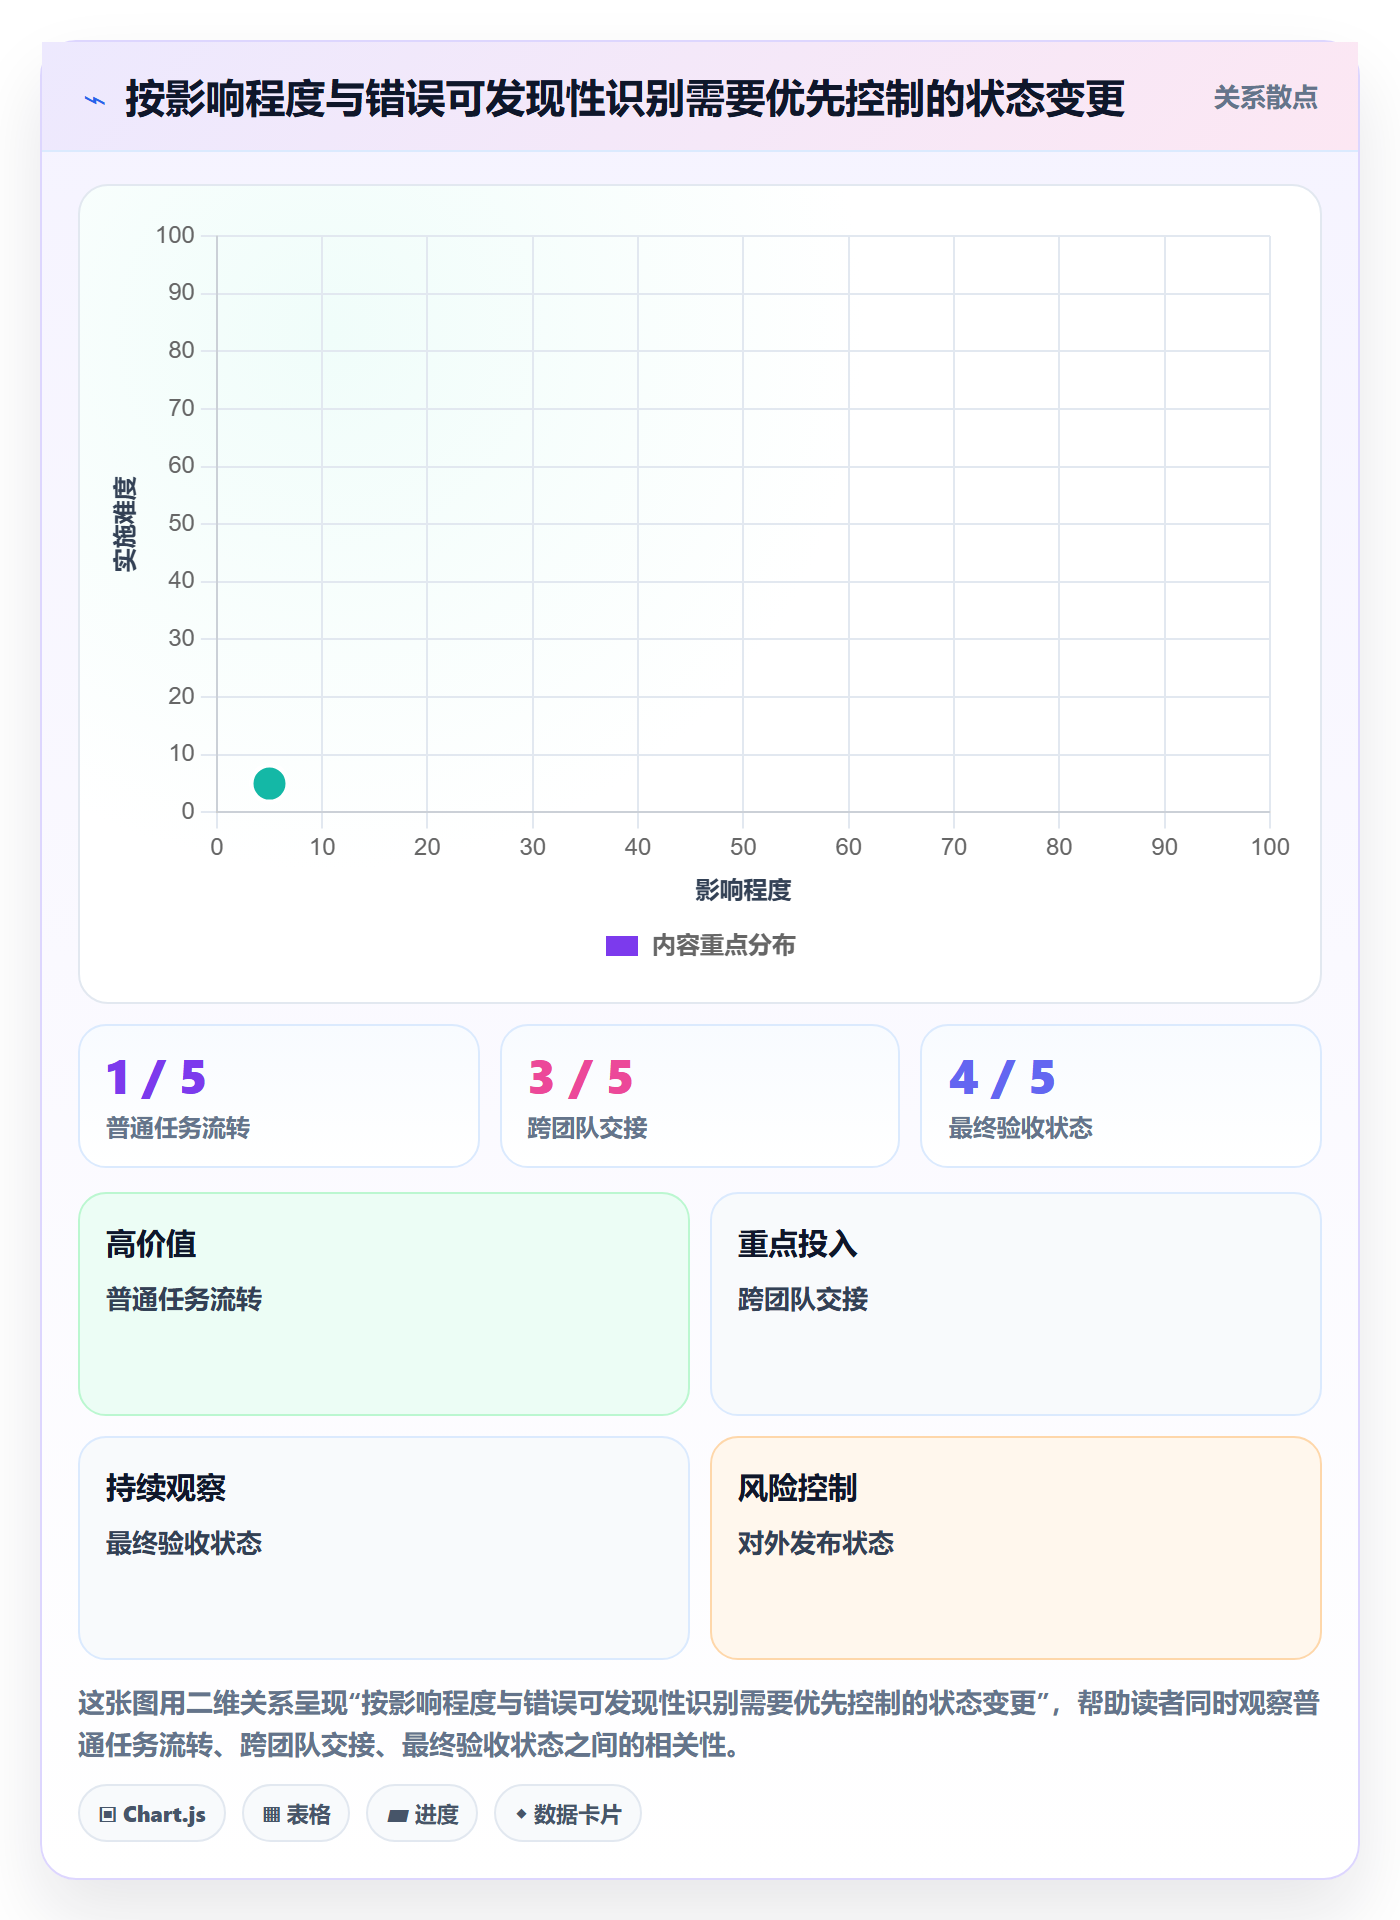Select the 高价值 quadrant card
This screenshot has height=1920, width=1400.
384,1304
